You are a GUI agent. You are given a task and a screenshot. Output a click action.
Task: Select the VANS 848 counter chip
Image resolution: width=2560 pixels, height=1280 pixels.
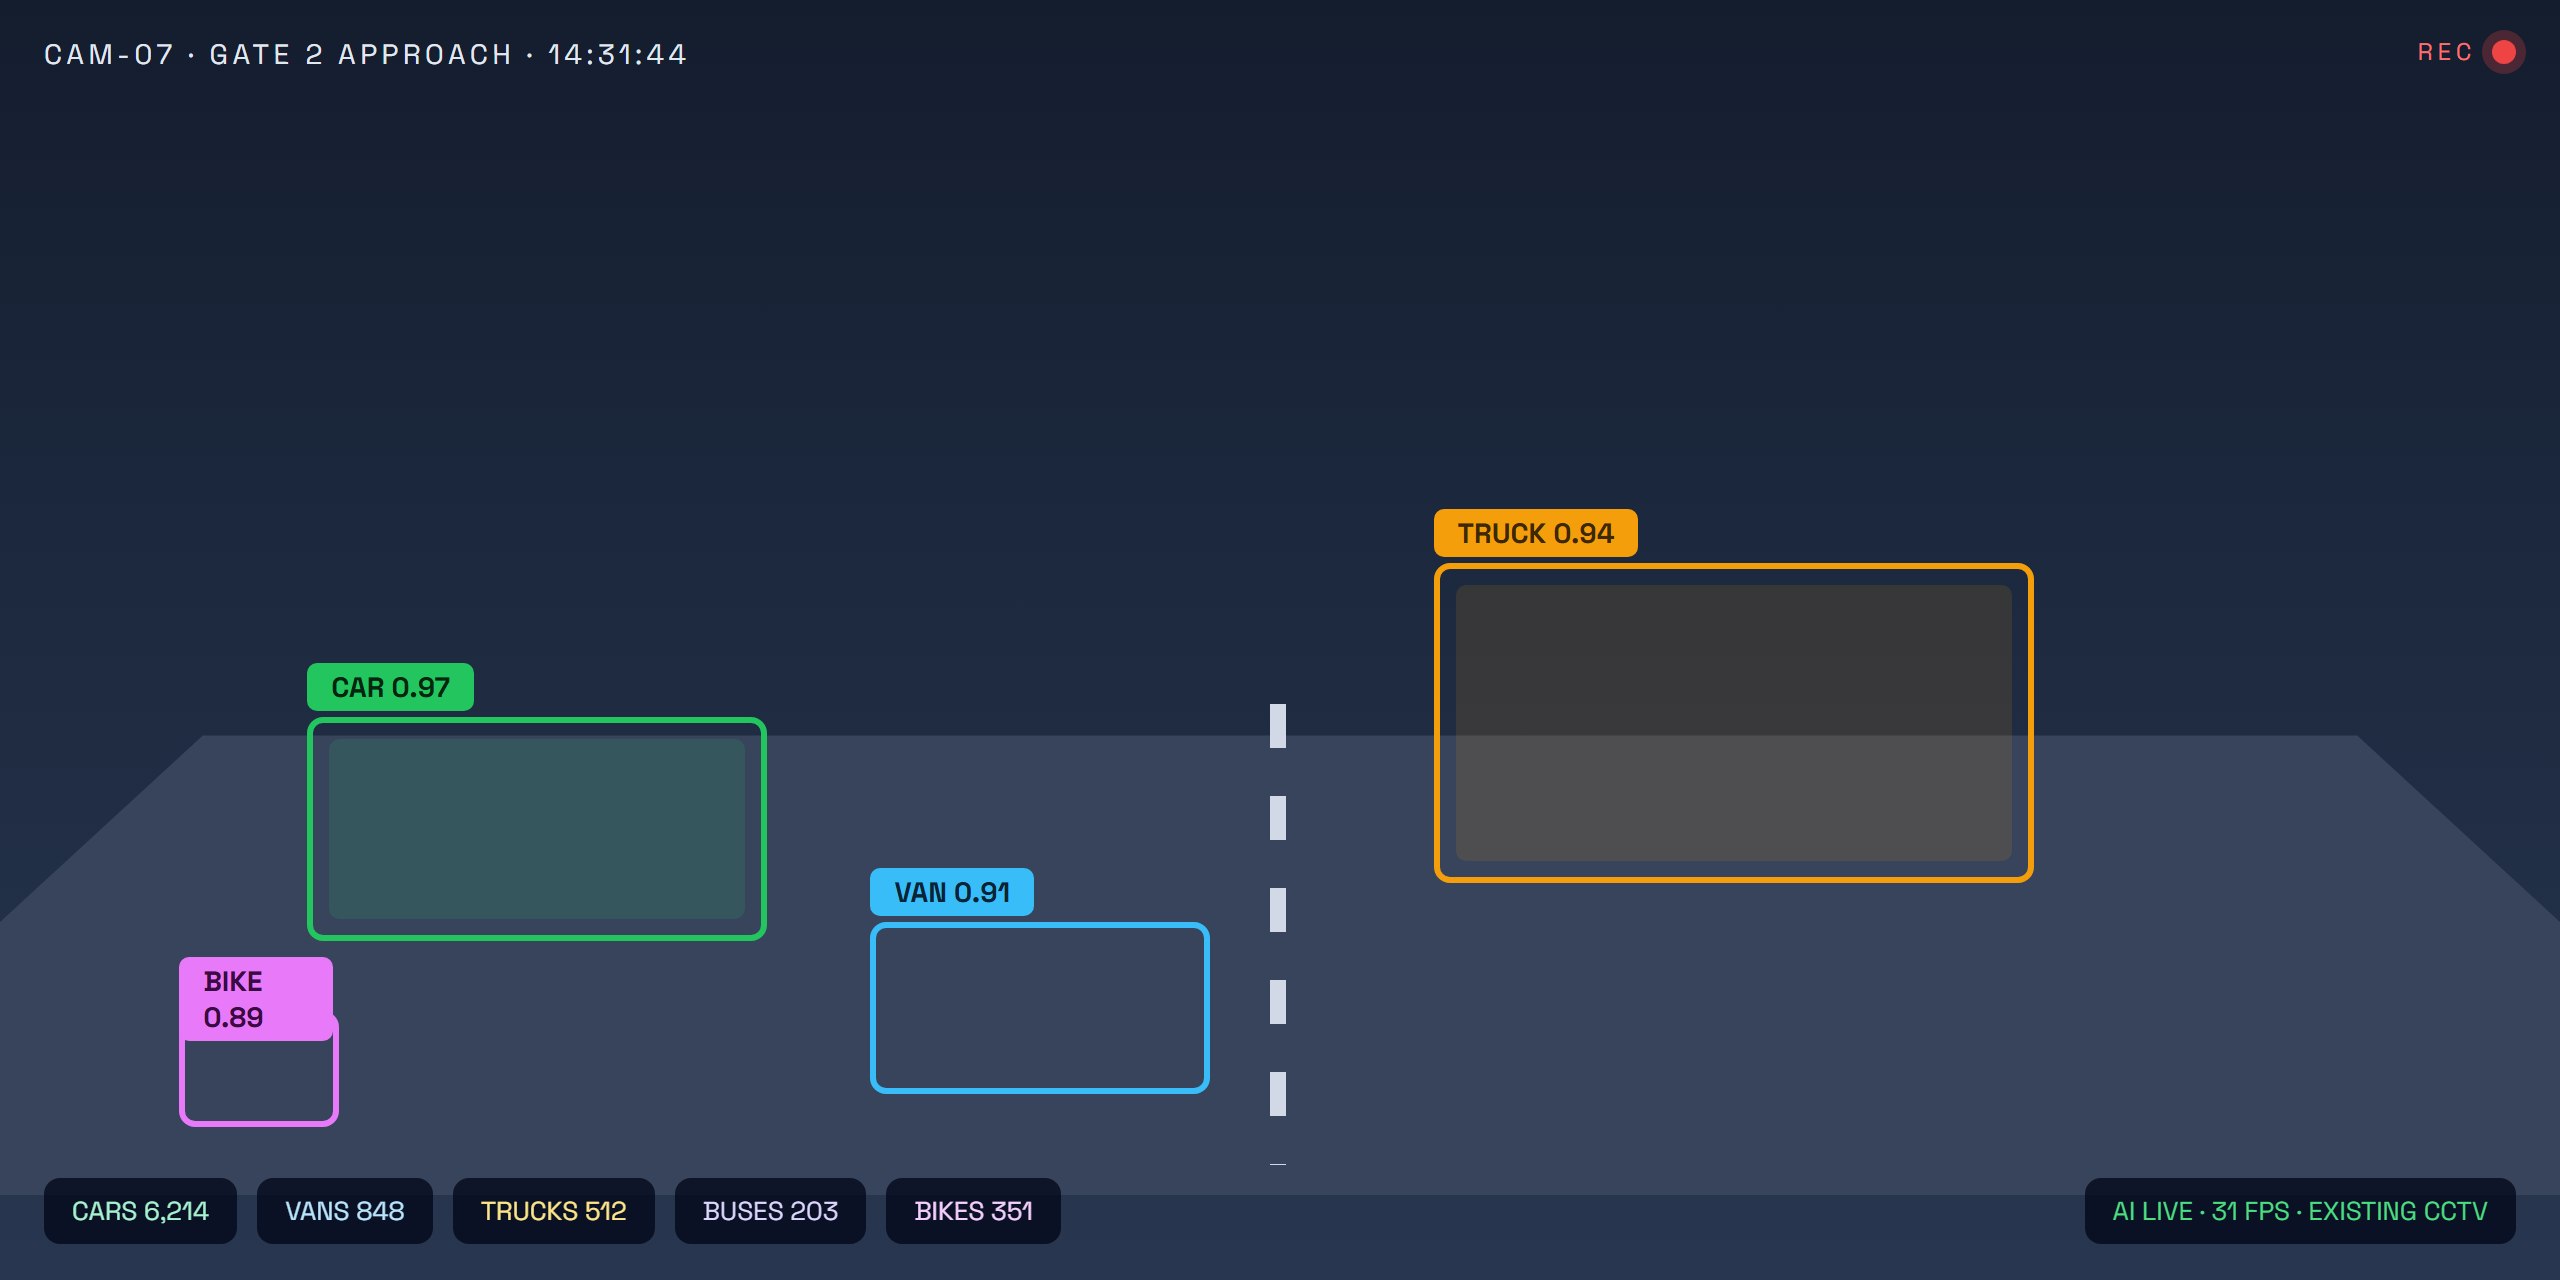coord(345,1211)
